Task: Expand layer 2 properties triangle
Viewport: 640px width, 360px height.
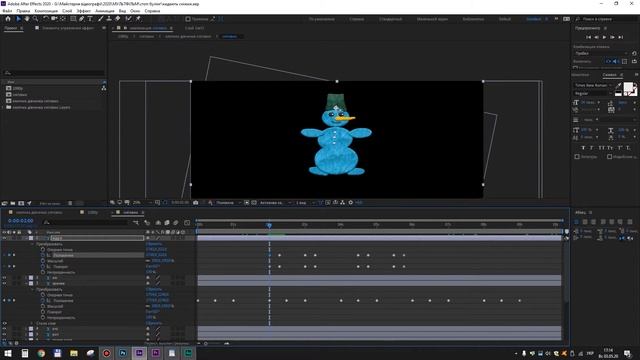Action: pos(26,278)
